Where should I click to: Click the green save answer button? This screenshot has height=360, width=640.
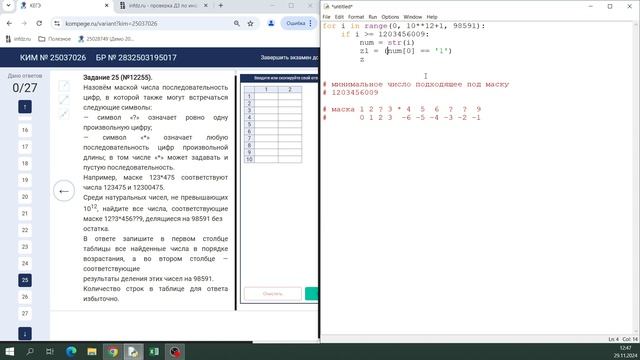[x=311, y=294]
